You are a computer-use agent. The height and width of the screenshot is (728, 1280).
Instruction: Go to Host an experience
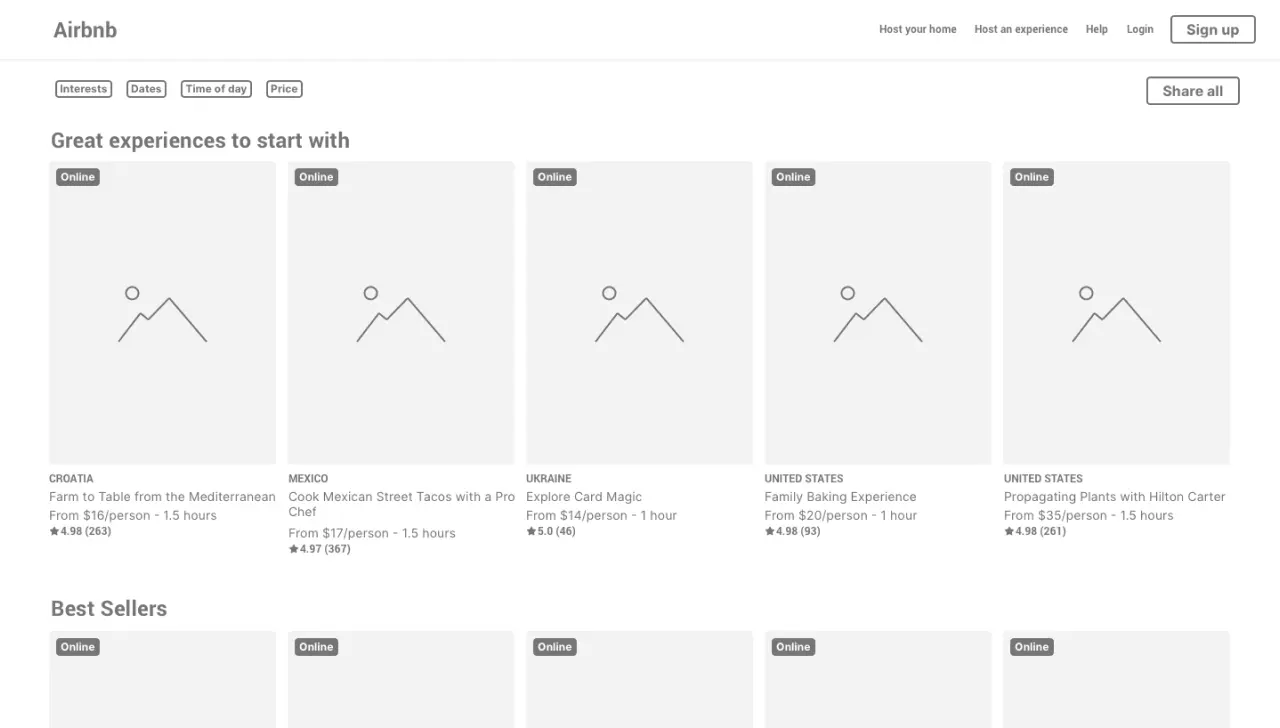click(x=1021, y=30)
